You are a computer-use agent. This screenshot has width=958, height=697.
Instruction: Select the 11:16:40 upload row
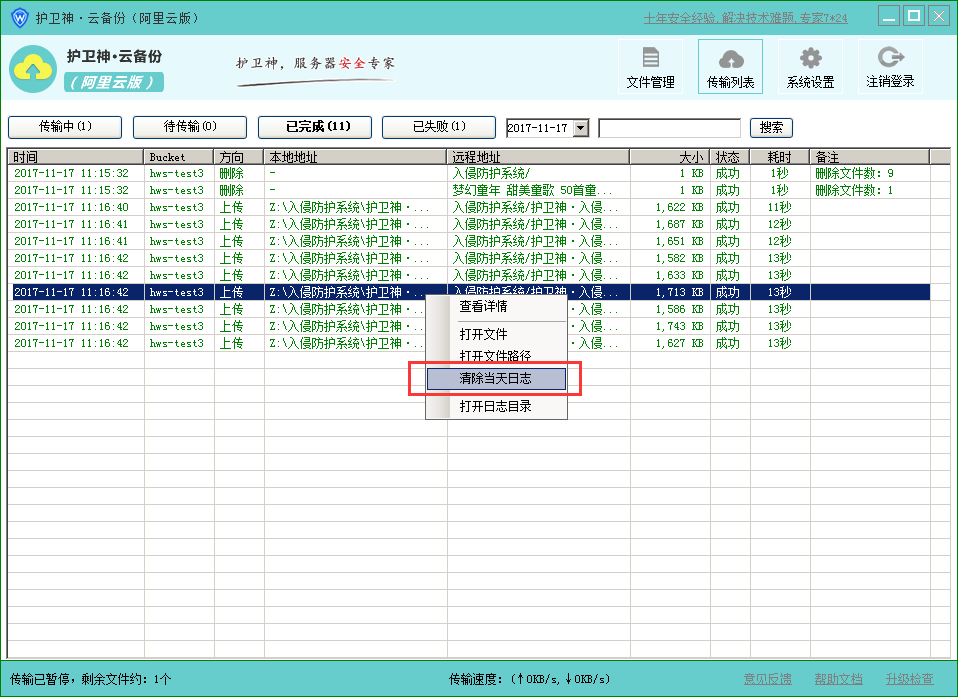pyautogui.click(x=471, y=208)
